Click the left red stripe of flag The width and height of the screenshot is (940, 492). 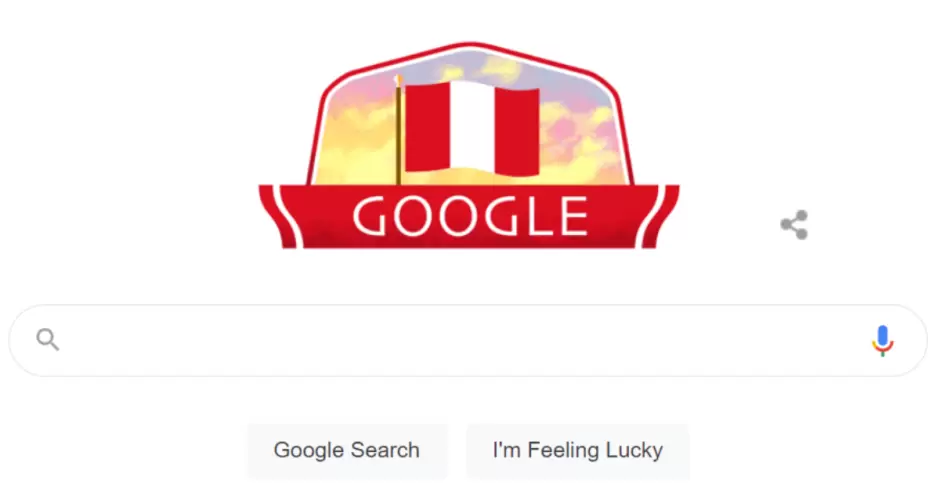427,127
